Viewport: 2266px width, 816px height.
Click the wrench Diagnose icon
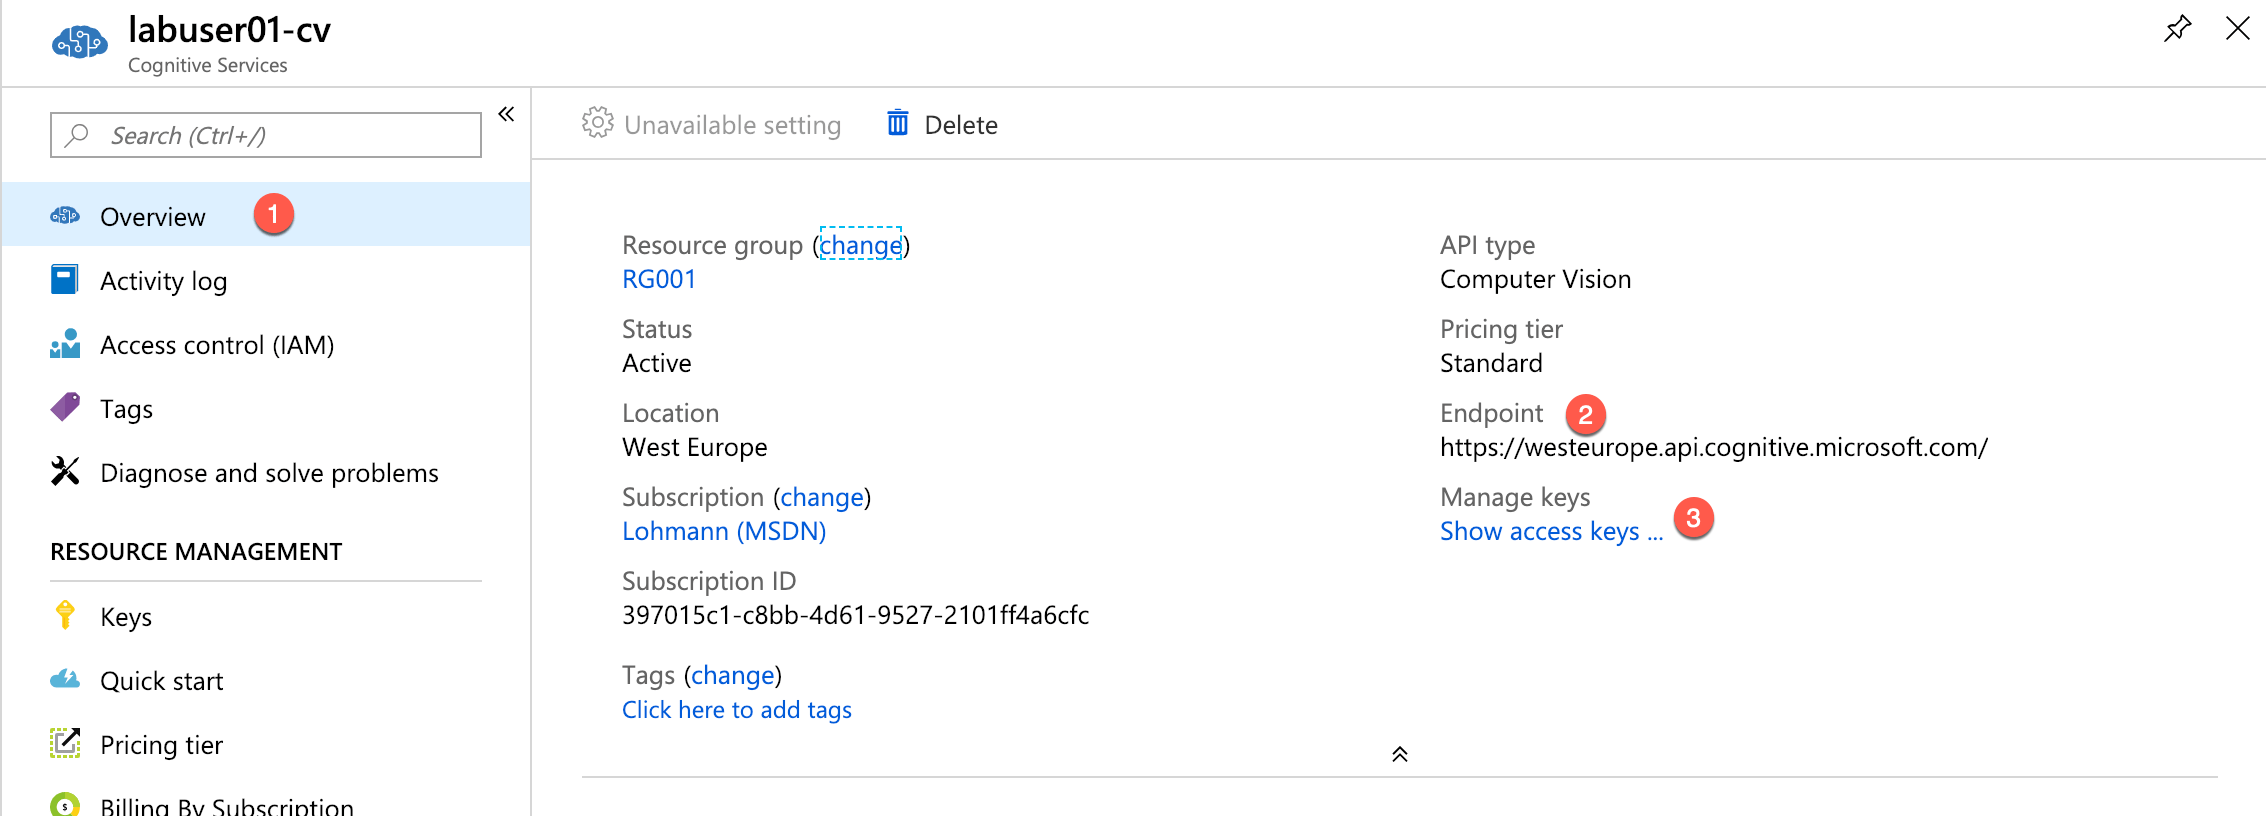coord(65,471)
